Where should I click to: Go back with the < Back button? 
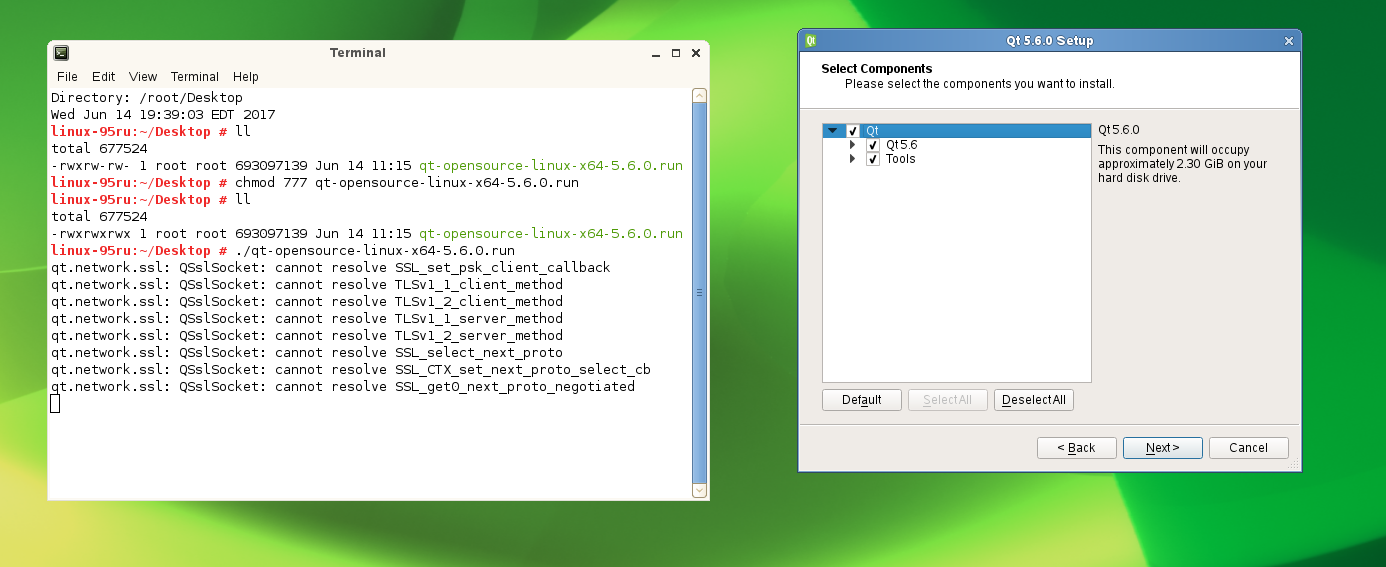click(x=1077, y=448)
